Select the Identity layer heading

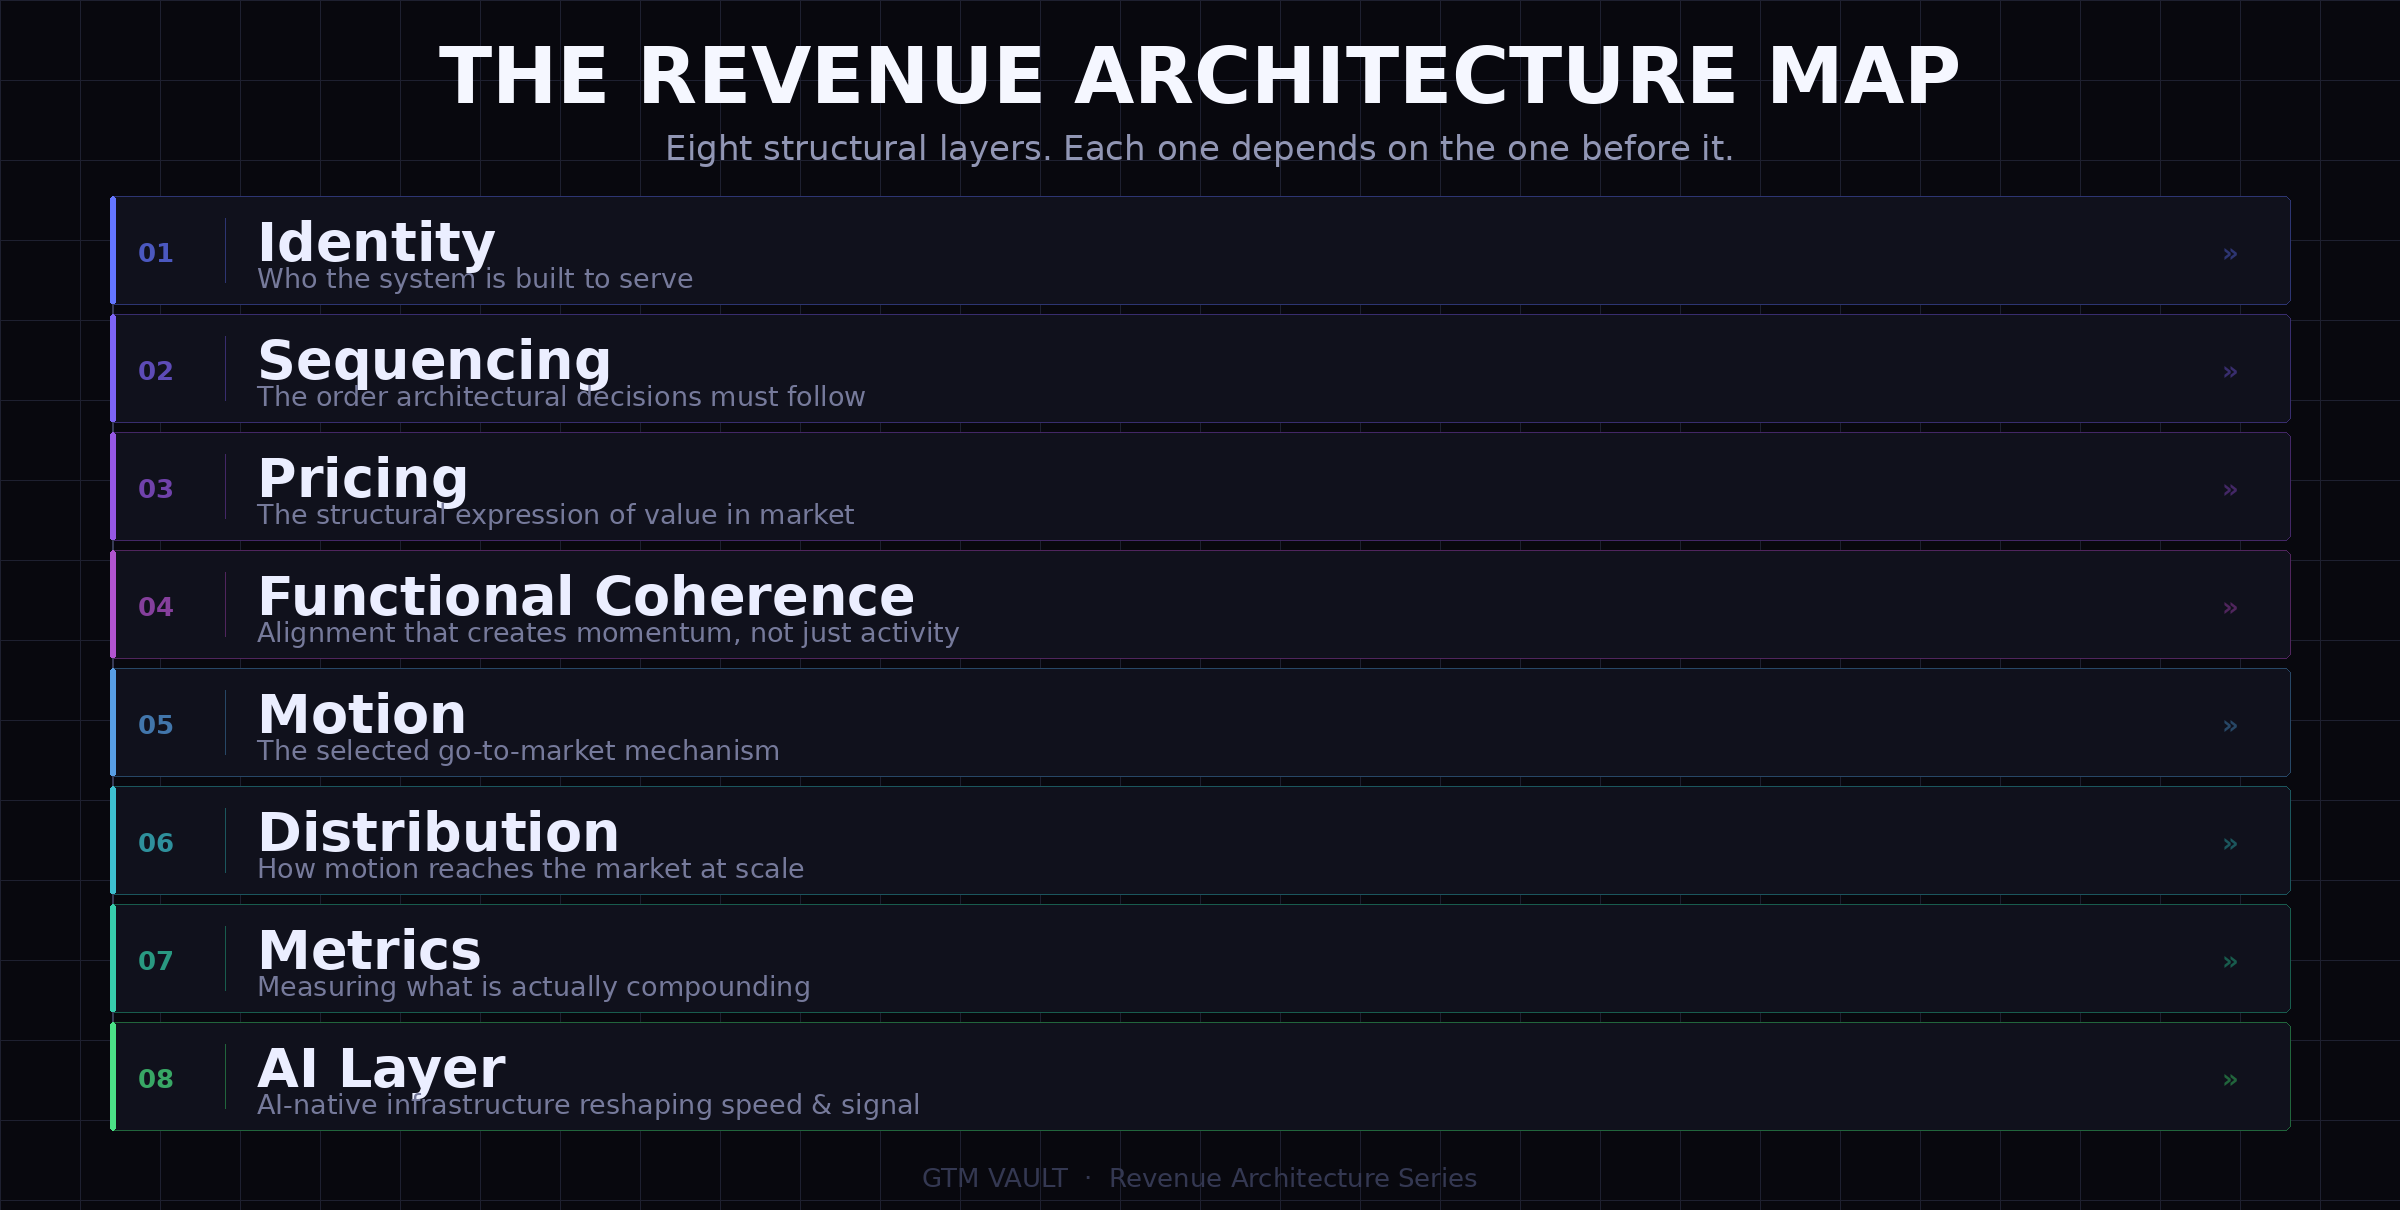point(376,243)
